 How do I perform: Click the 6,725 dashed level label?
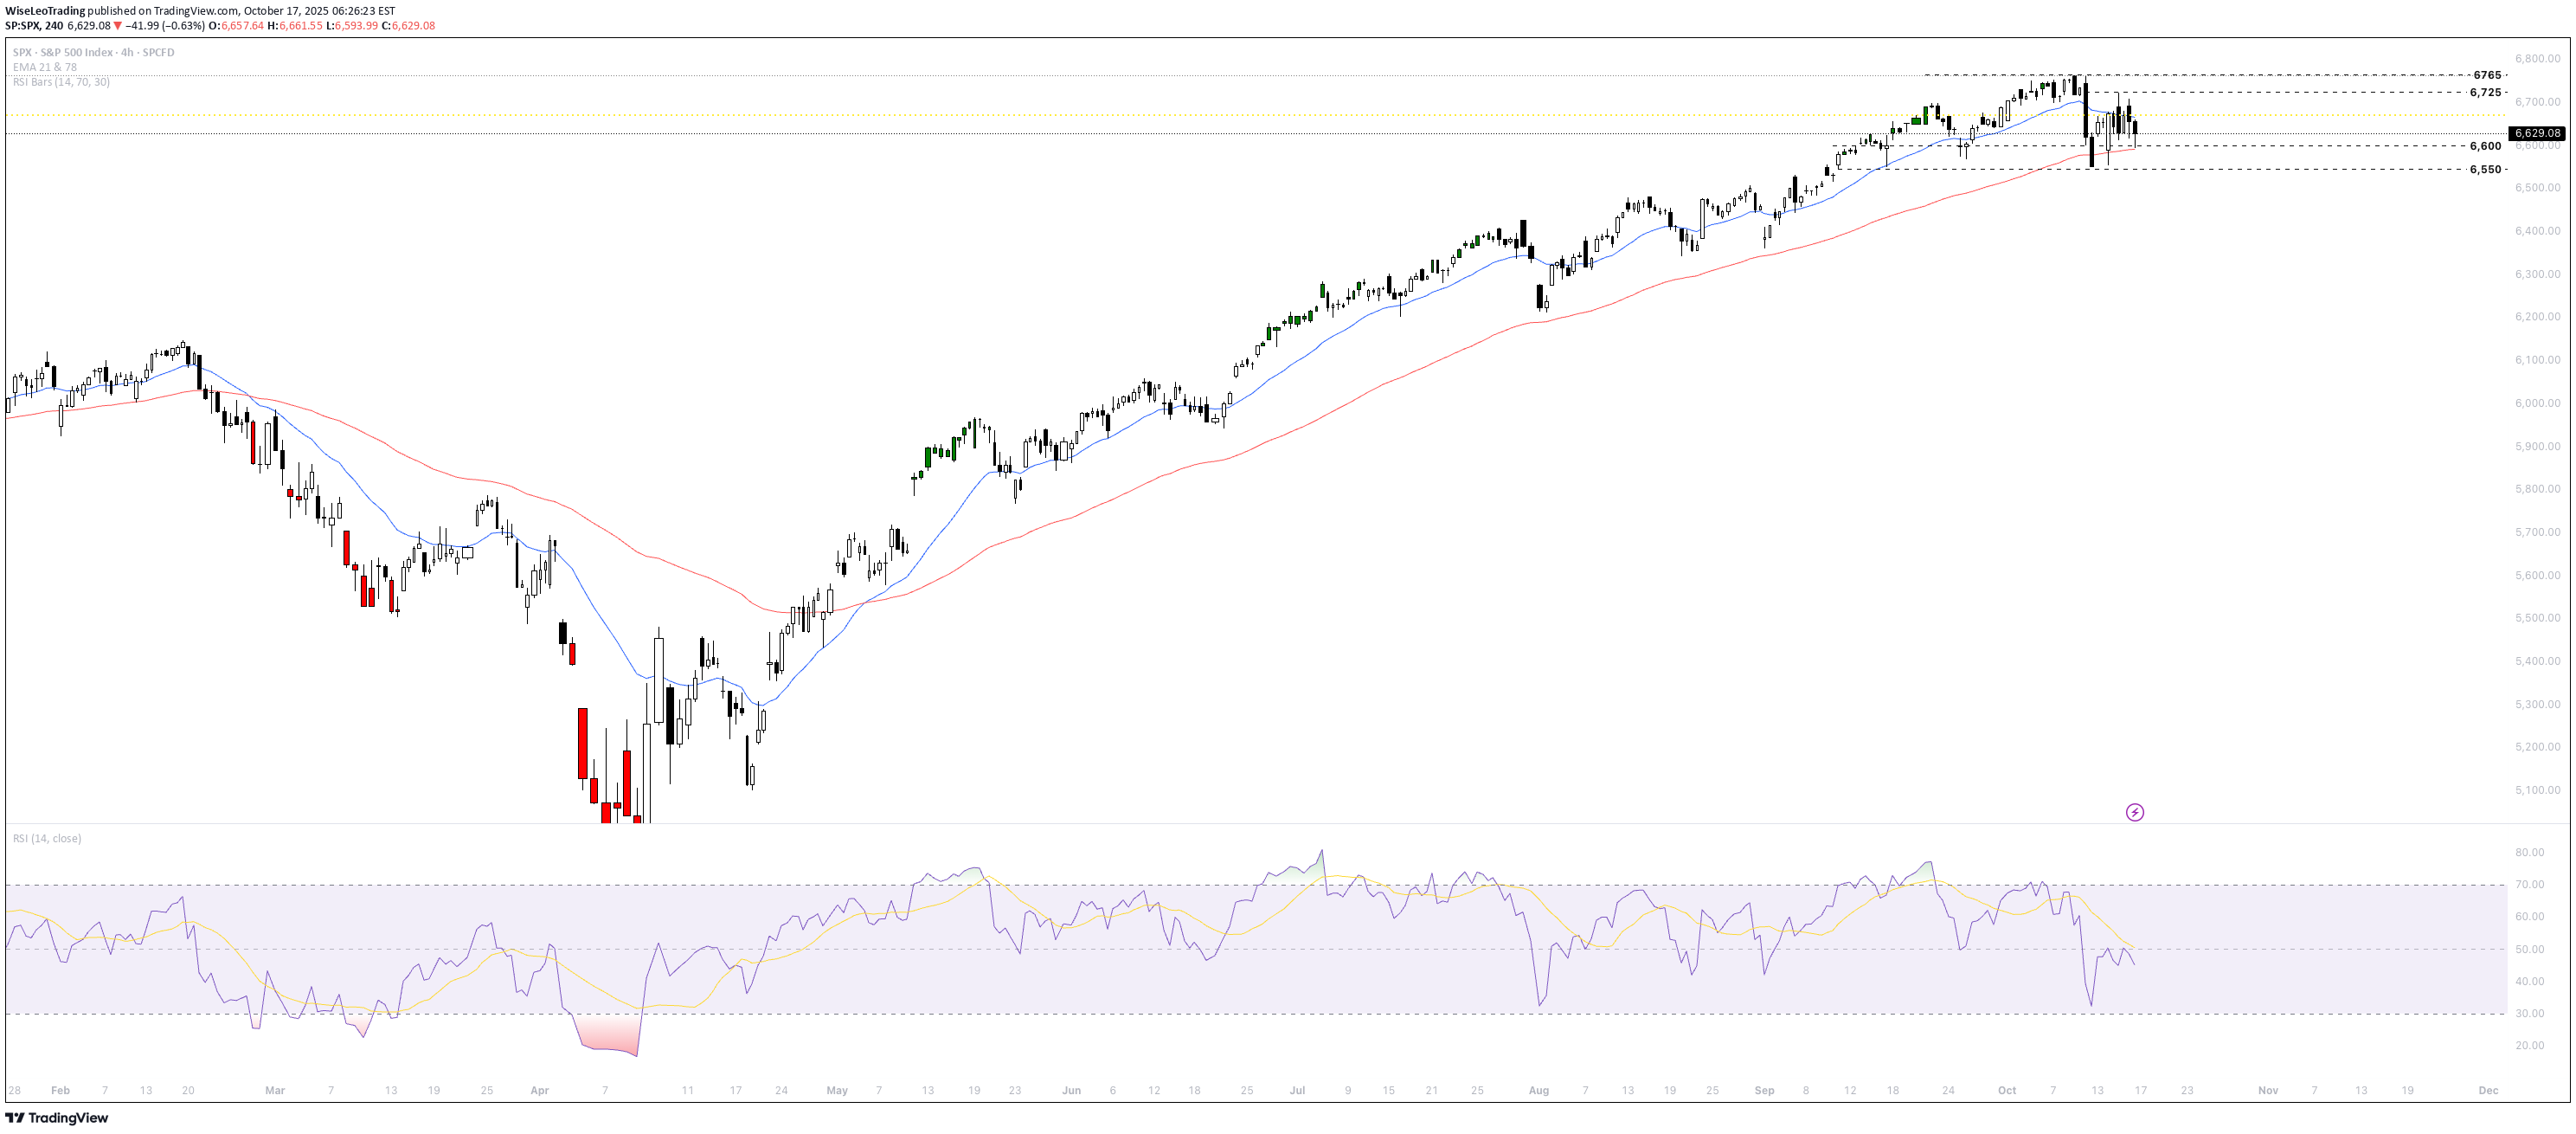pos(2485,92)
